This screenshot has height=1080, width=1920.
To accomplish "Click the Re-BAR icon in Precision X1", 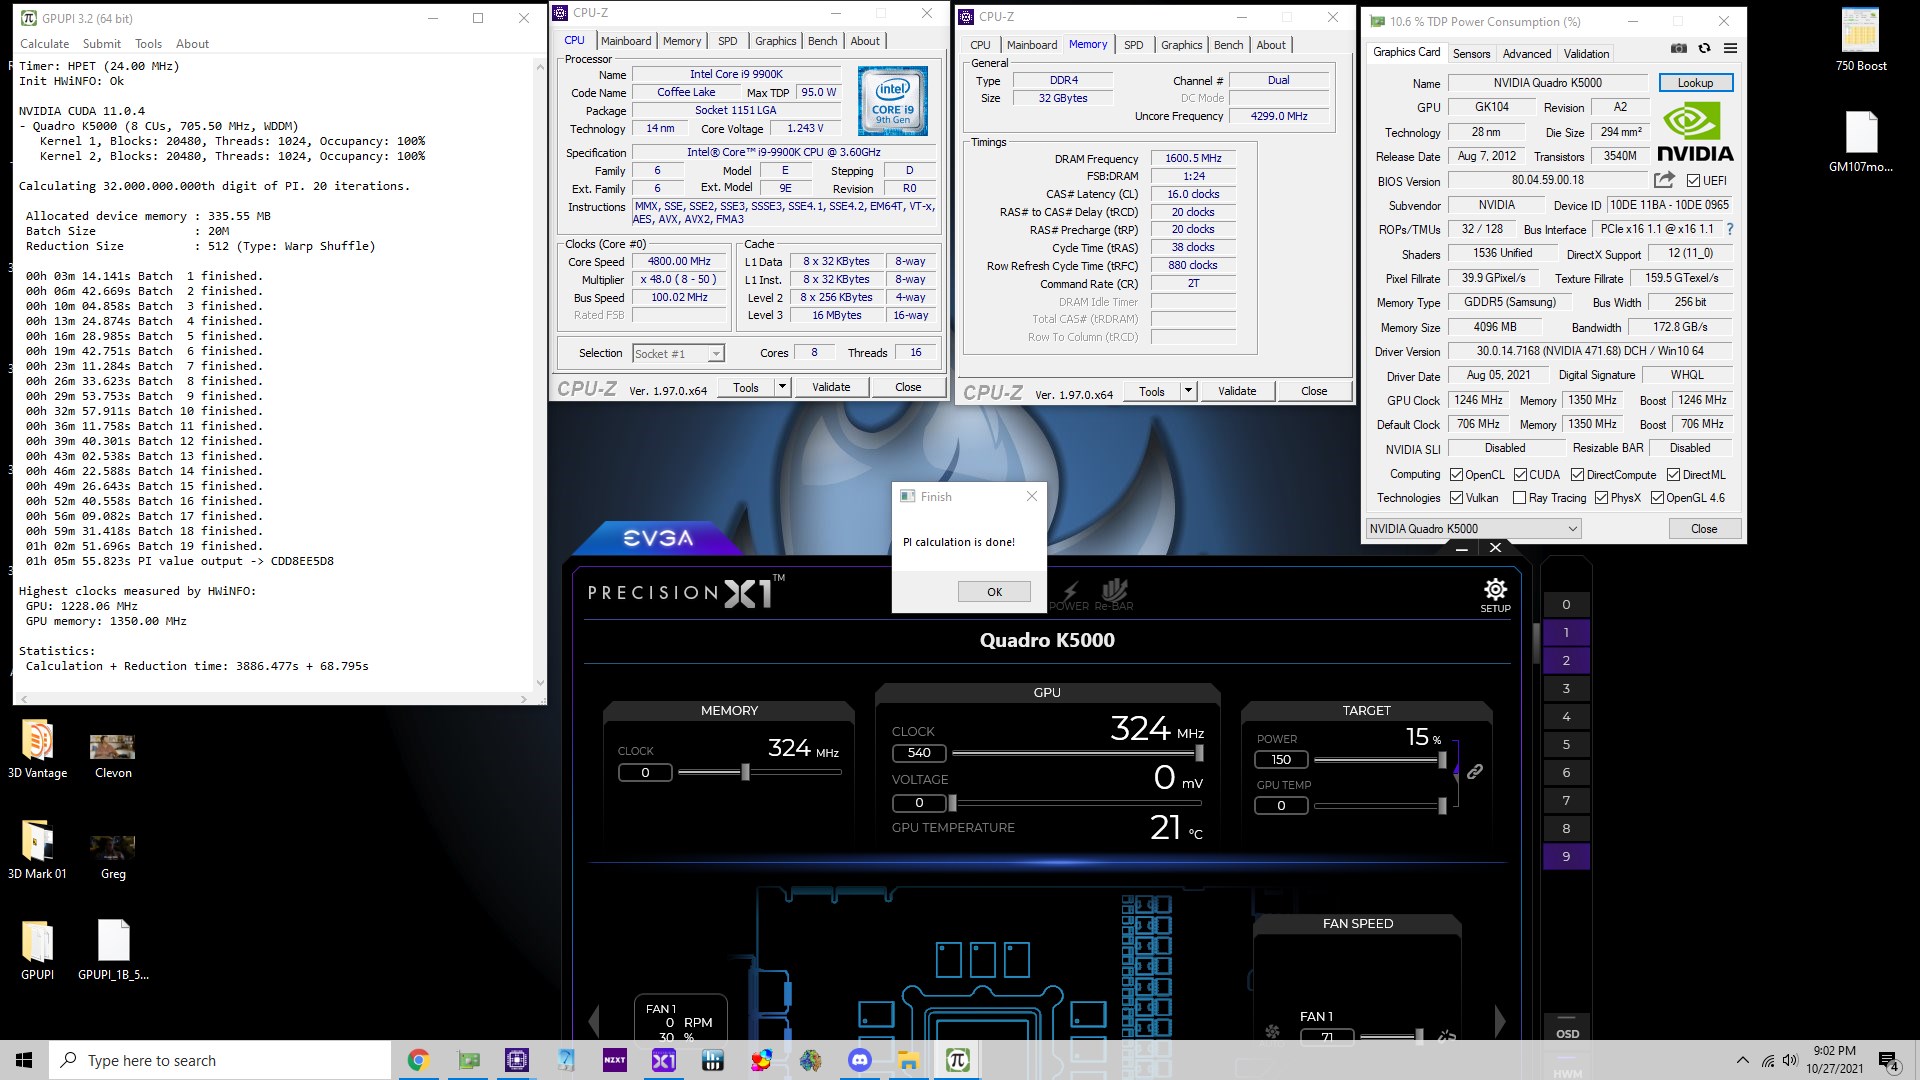I will pyautogui.click(x=1114, y=594).
